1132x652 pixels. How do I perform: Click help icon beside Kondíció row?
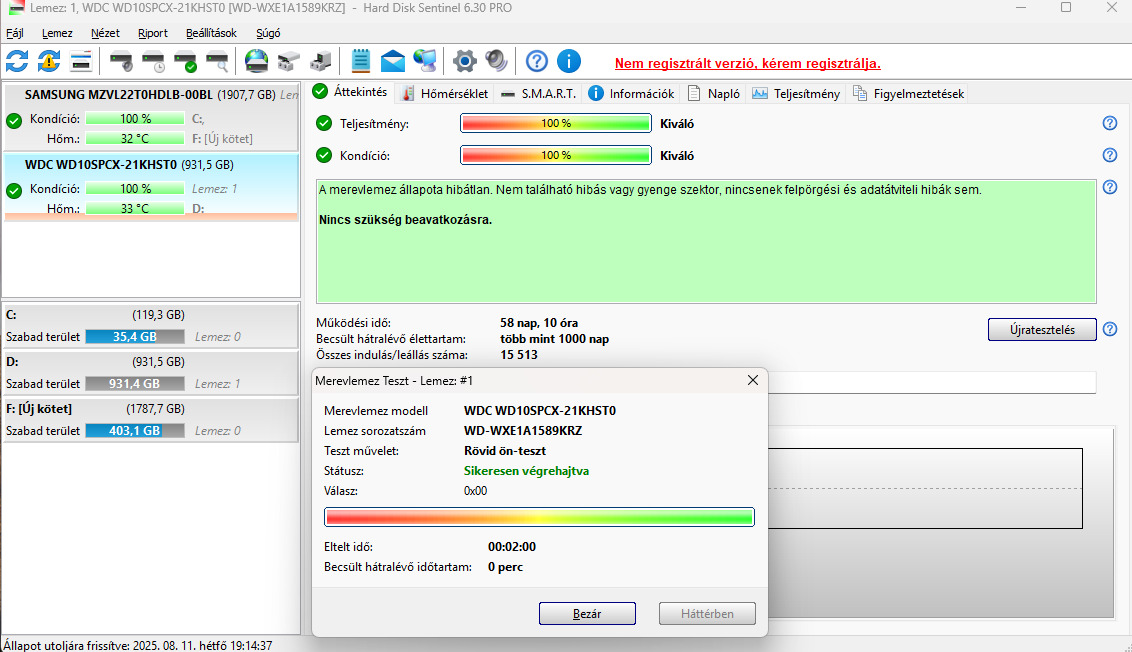click(1110, 155)
